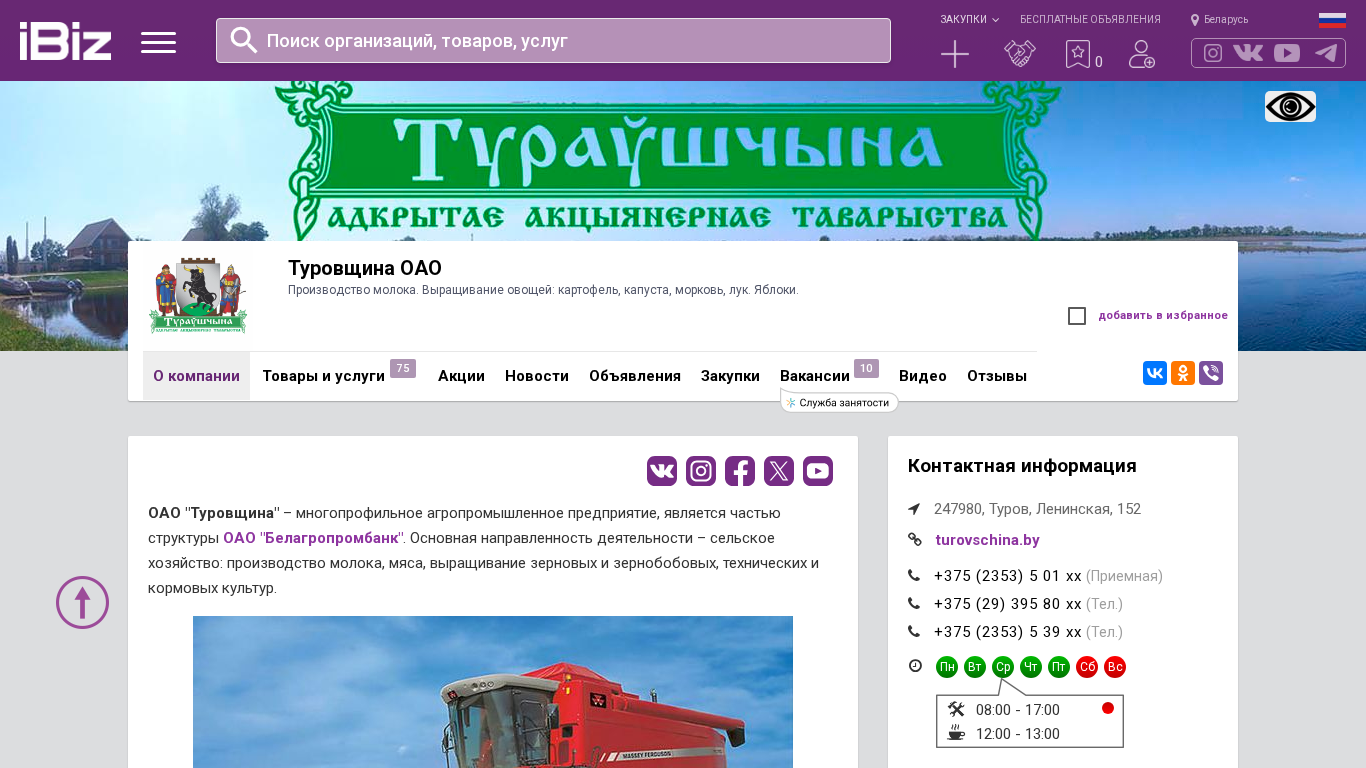Image resolution: width=1366 pixels, height=768 pixels.
Task: Click the address 247980, Туров, Ленинская, 152
Action: pos(1037,509)
